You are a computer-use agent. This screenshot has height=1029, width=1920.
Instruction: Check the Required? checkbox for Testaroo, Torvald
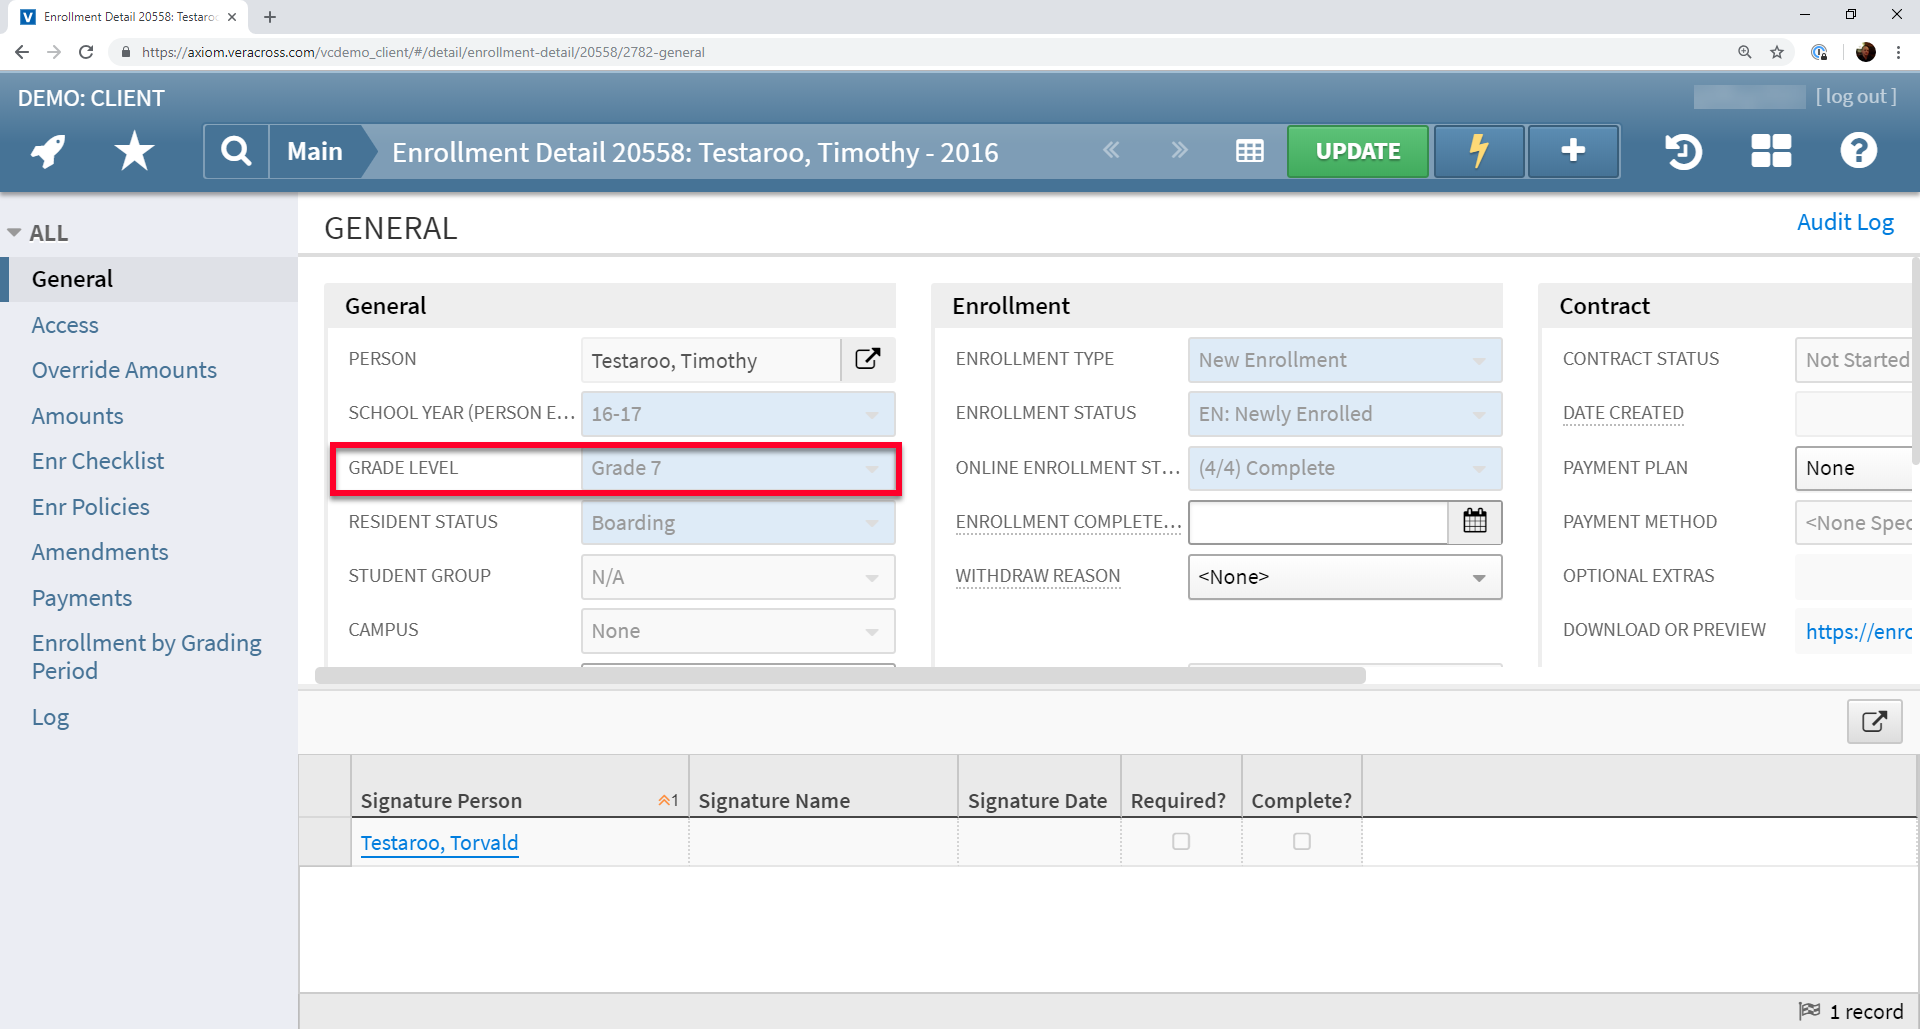(x=1180, y=841)
